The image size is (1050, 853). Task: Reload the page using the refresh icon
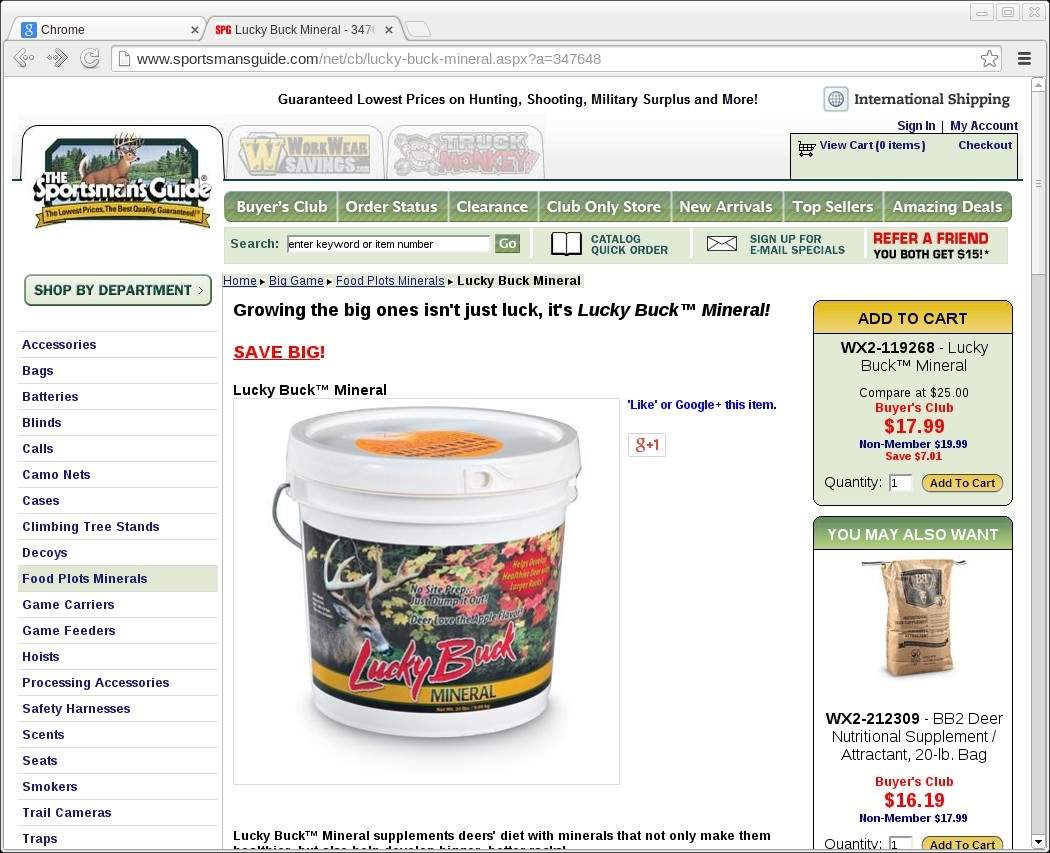click(x=90, y=59)
